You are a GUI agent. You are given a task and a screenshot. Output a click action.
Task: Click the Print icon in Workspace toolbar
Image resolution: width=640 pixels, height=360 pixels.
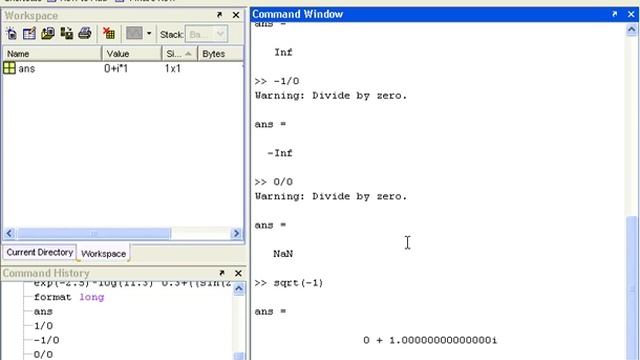(x=85, y=33)
